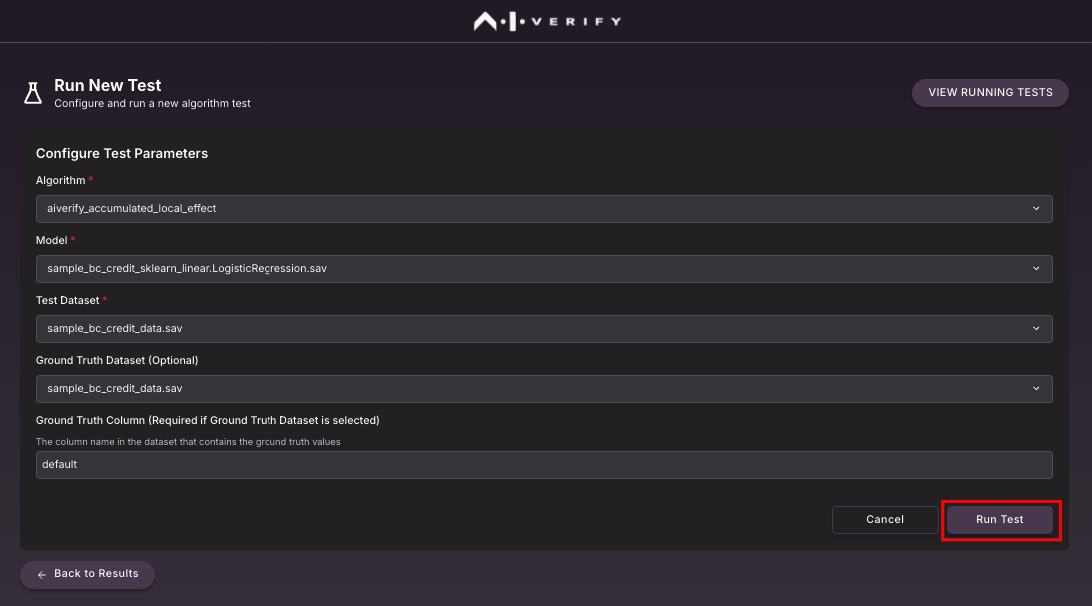Click the Ground Truth Column label
The height and width of the screenshot is (606, 1092).
click(208, 421)
